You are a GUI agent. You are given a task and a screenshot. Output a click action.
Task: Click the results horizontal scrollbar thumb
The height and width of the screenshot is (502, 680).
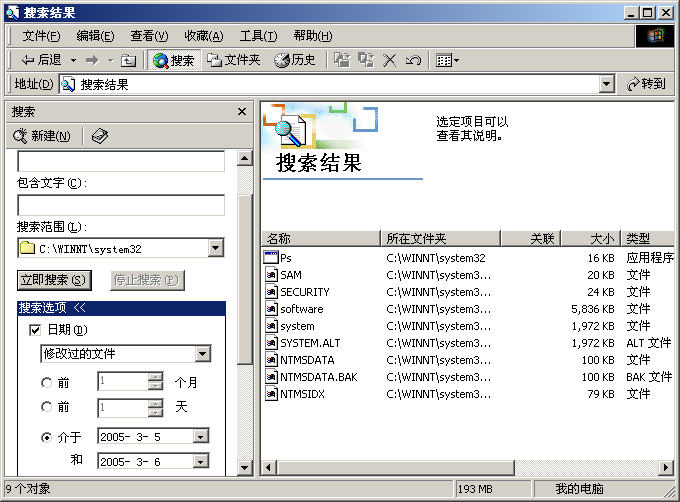pyautogui.click(x=396, y=468)
